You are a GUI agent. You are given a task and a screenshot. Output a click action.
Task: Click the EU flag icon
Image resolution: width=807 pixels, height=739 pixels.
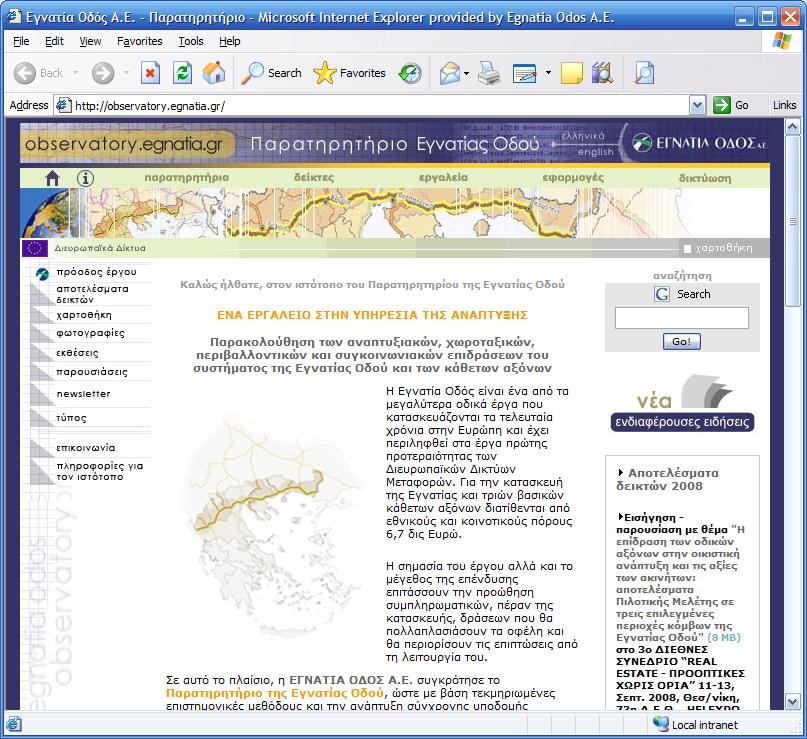tap(35, 248)
